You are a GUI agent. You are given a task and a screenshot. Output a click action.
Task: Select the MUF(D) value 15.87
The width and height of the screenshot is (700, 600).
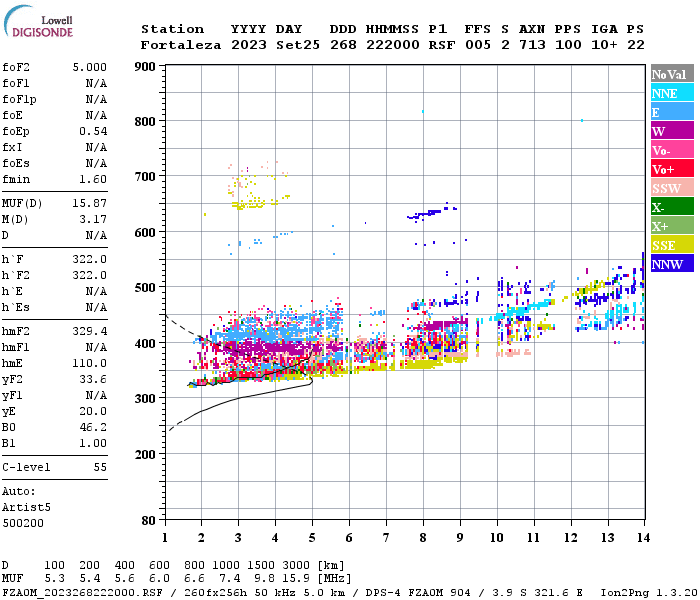[89, 204]
